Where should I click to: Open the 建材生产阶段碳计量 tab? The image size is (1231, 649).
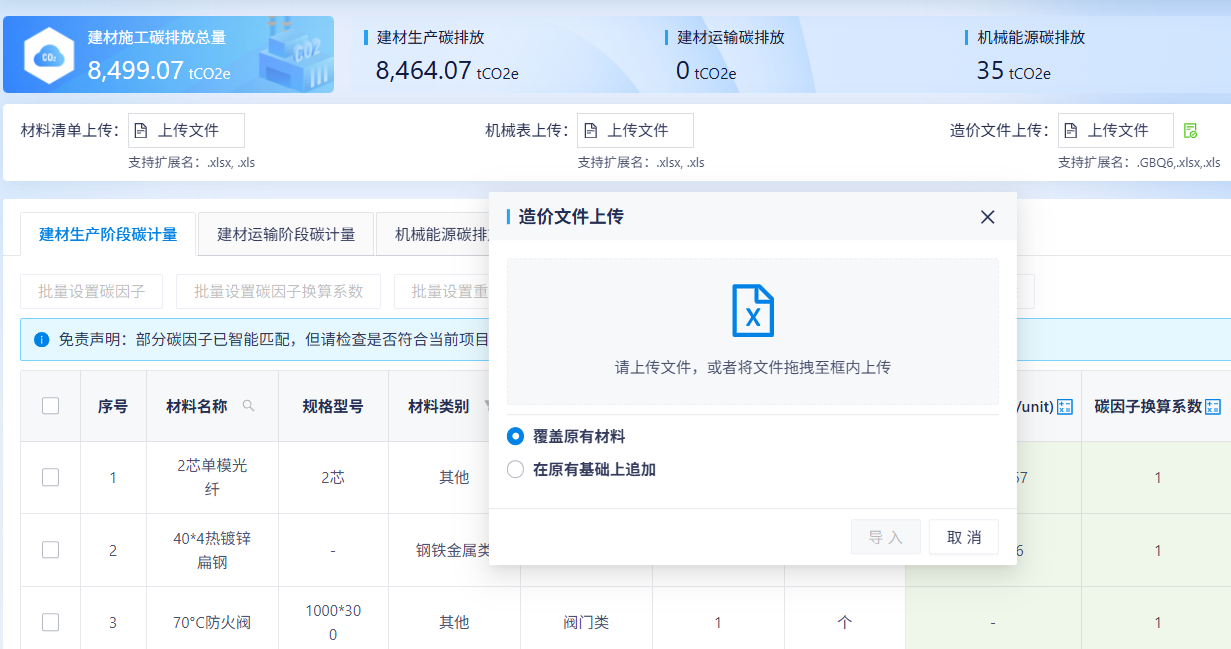pos(108,235)
